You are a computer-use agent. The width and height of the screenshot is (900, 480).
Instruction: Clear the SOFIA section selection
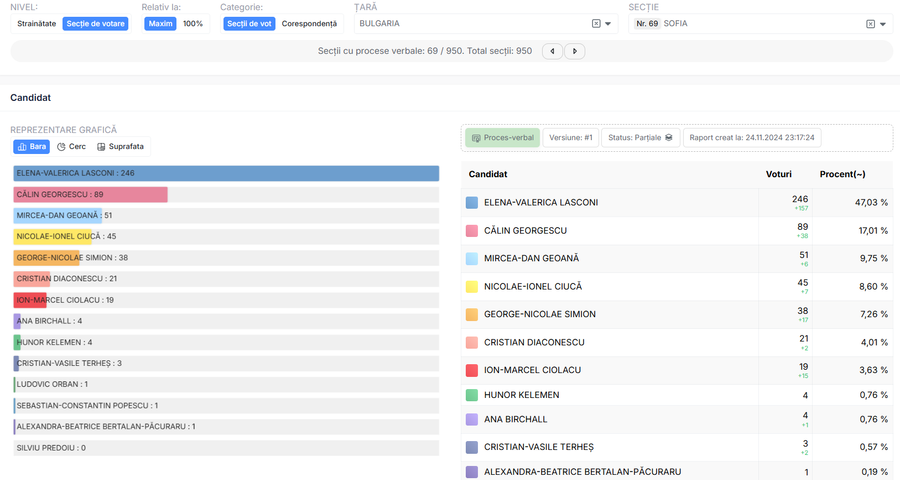[x=870, y=24]
